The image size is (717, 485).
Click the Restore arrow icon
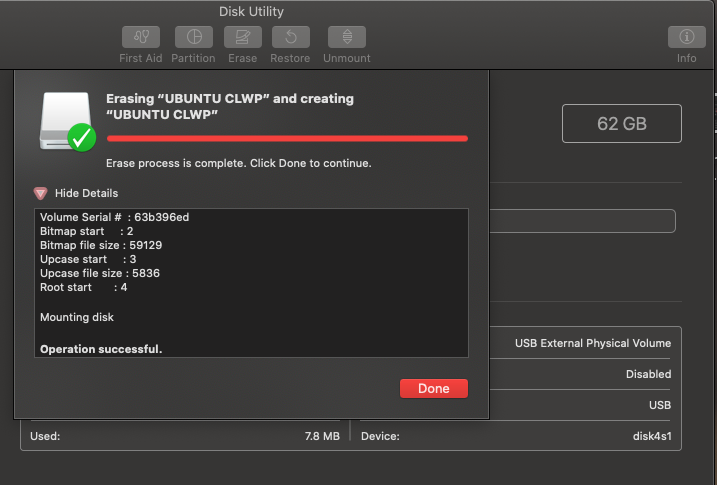tap(291, 37)
